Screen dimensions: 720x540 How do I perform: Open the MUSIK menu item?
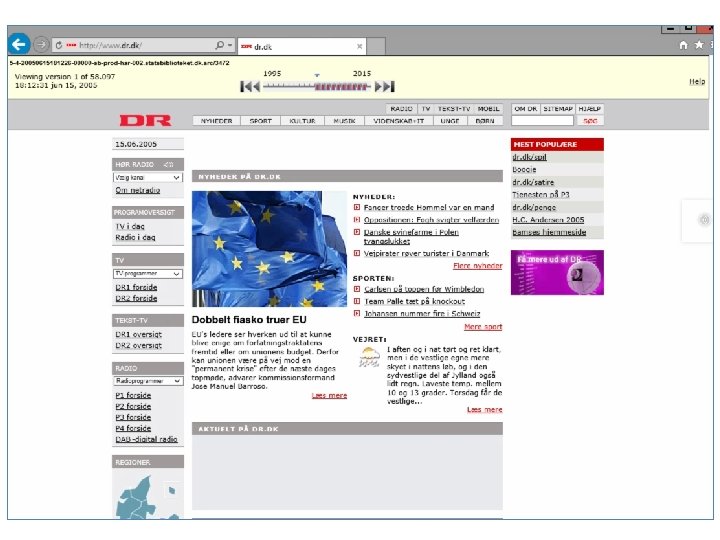[344, 121]
